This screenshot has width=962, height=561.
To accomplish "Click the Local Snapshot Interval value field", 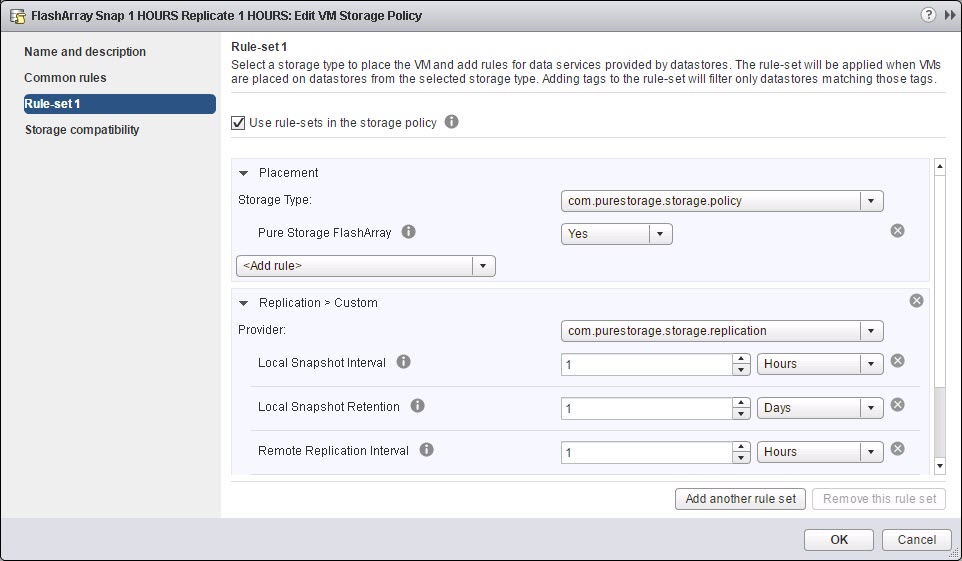I will (646, 365).
